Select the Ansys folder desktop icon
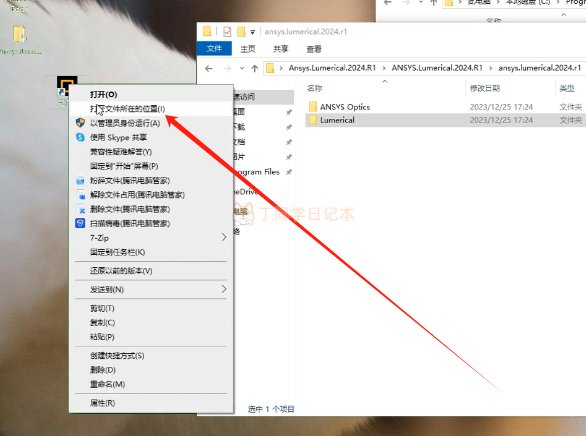 (20, 39)
